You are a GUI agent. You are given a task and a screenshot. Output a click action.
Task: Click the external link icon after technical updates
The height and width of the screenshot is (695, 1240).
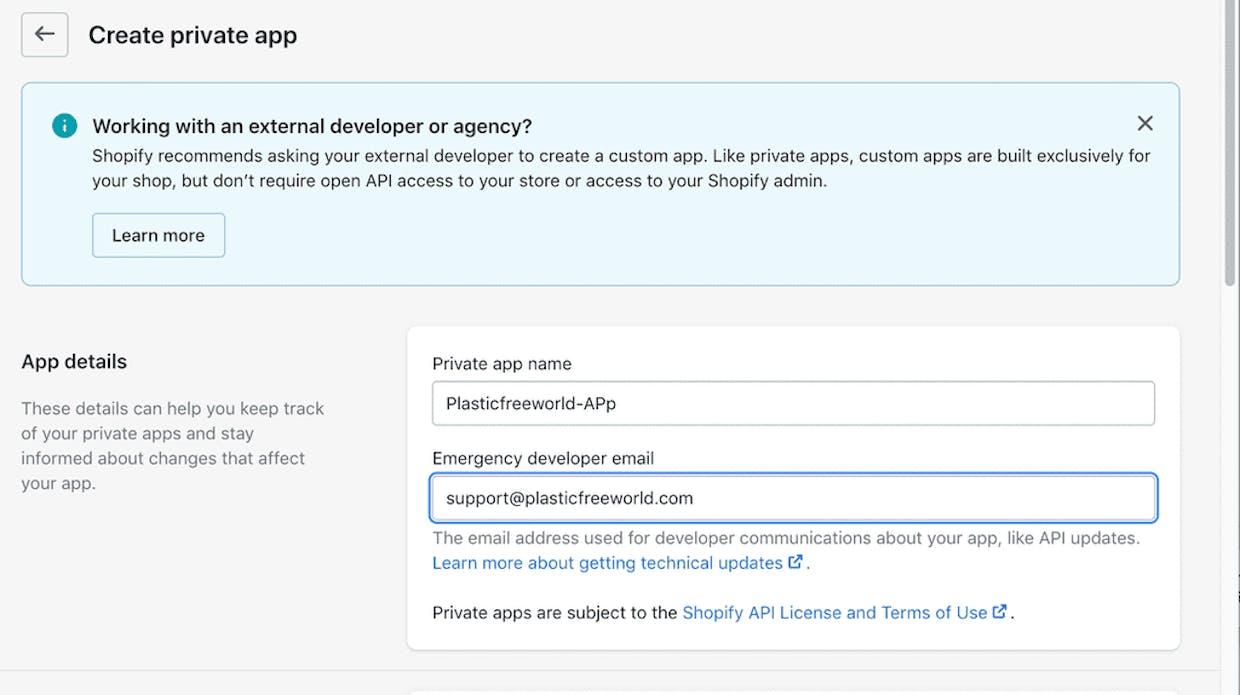(x=796, y=562)
